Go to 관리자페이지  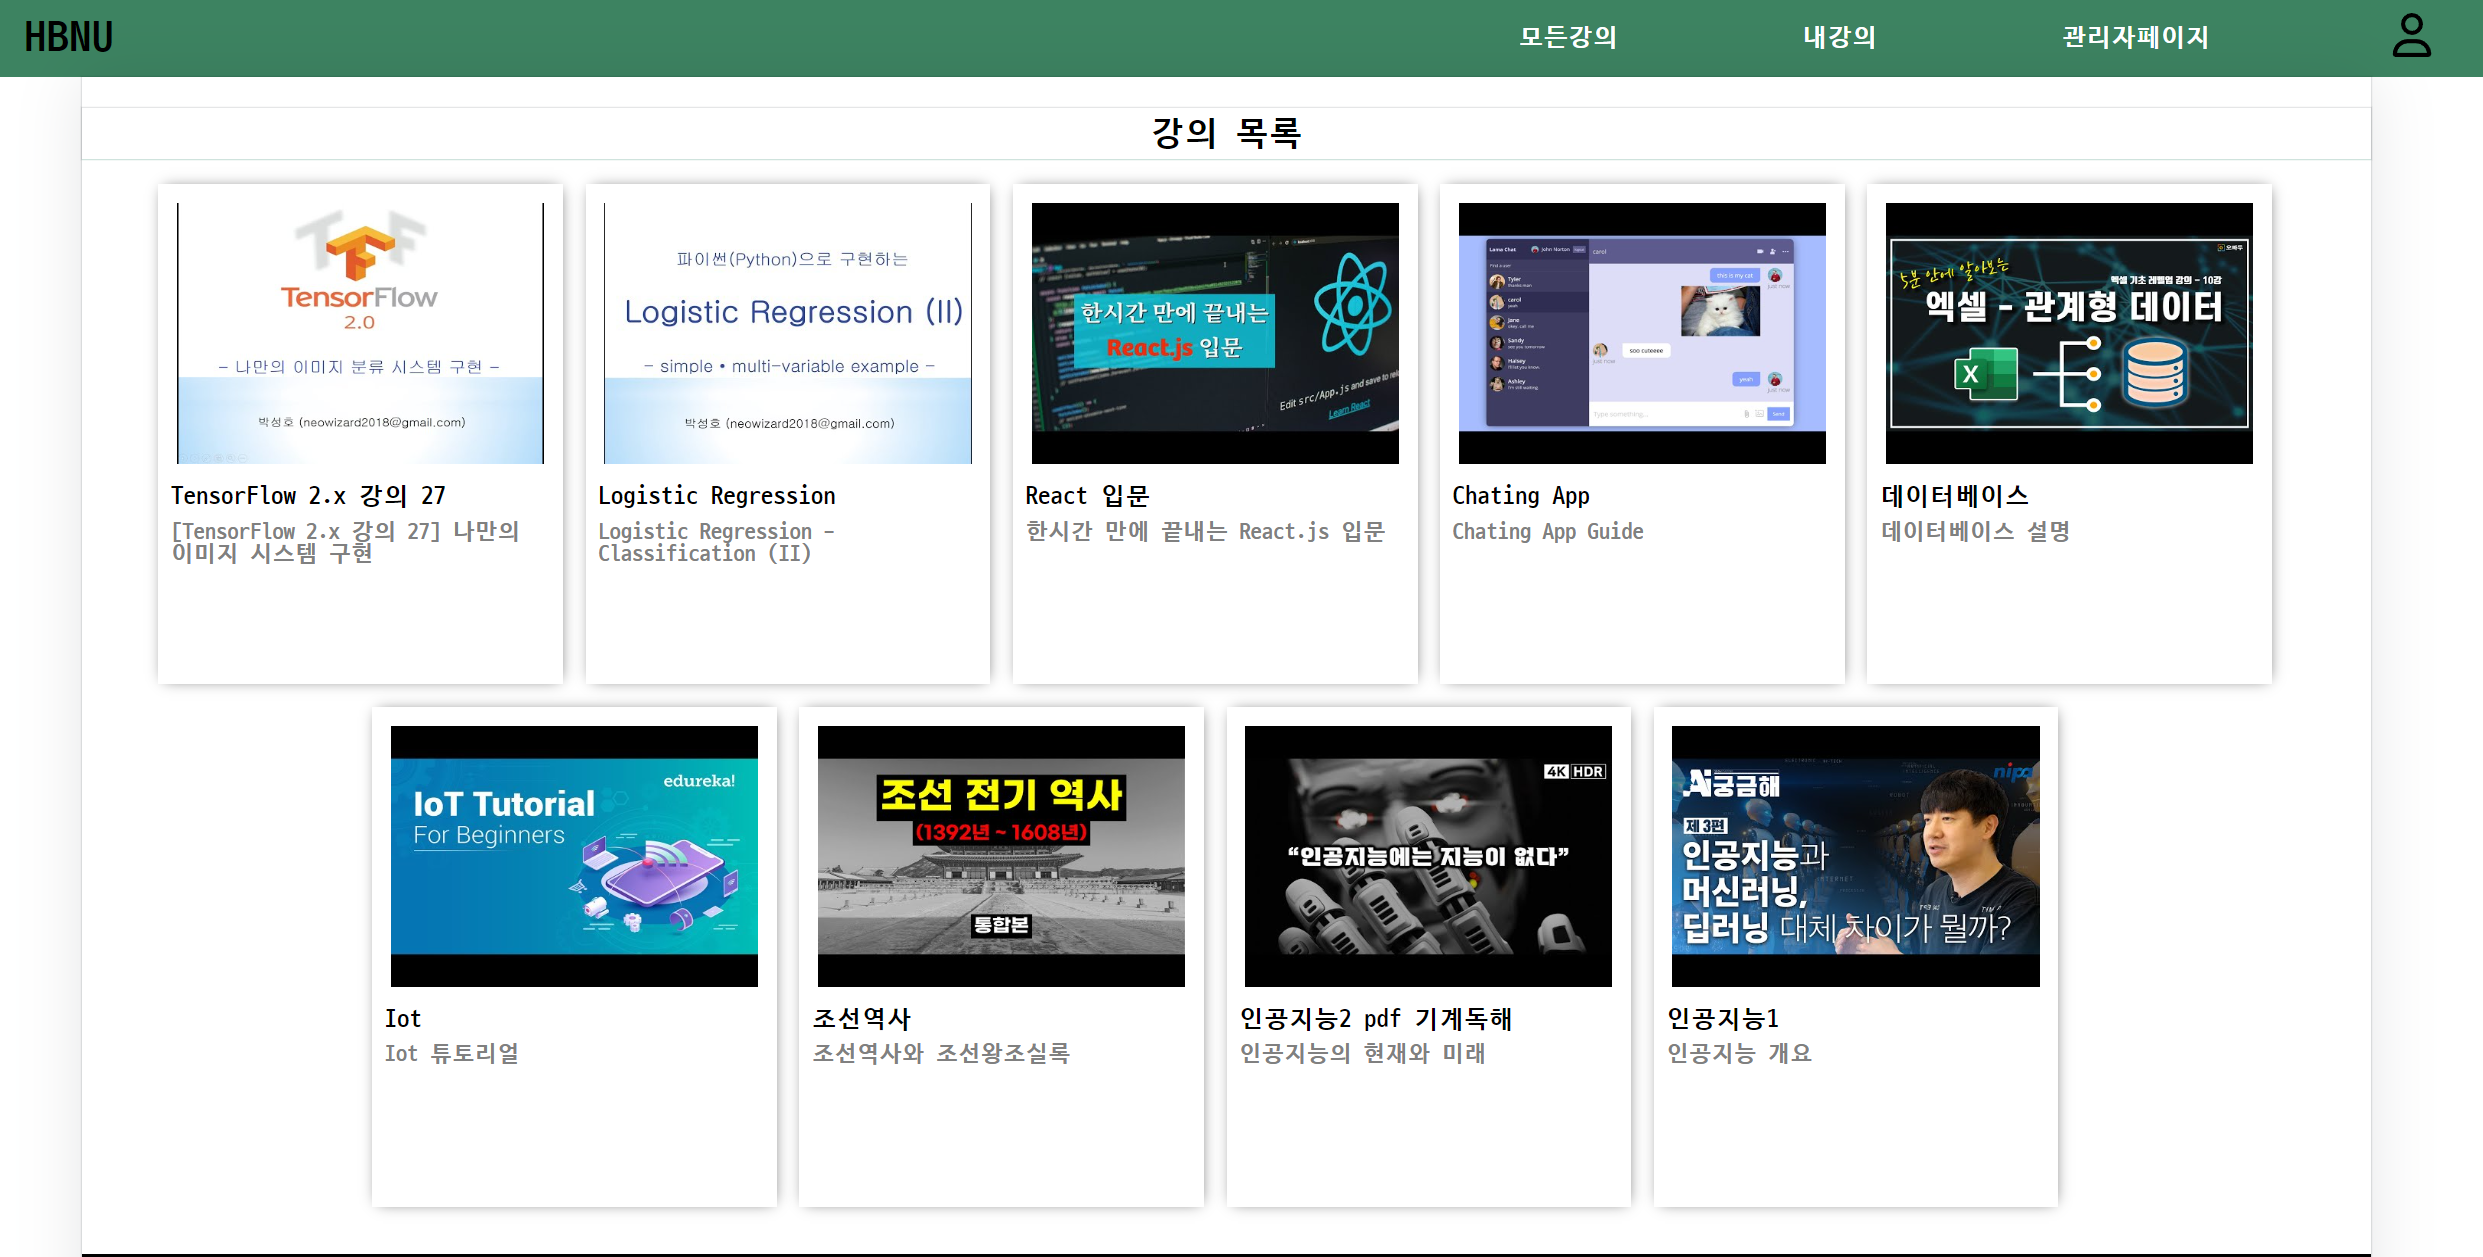click(x=2135, y=37)
